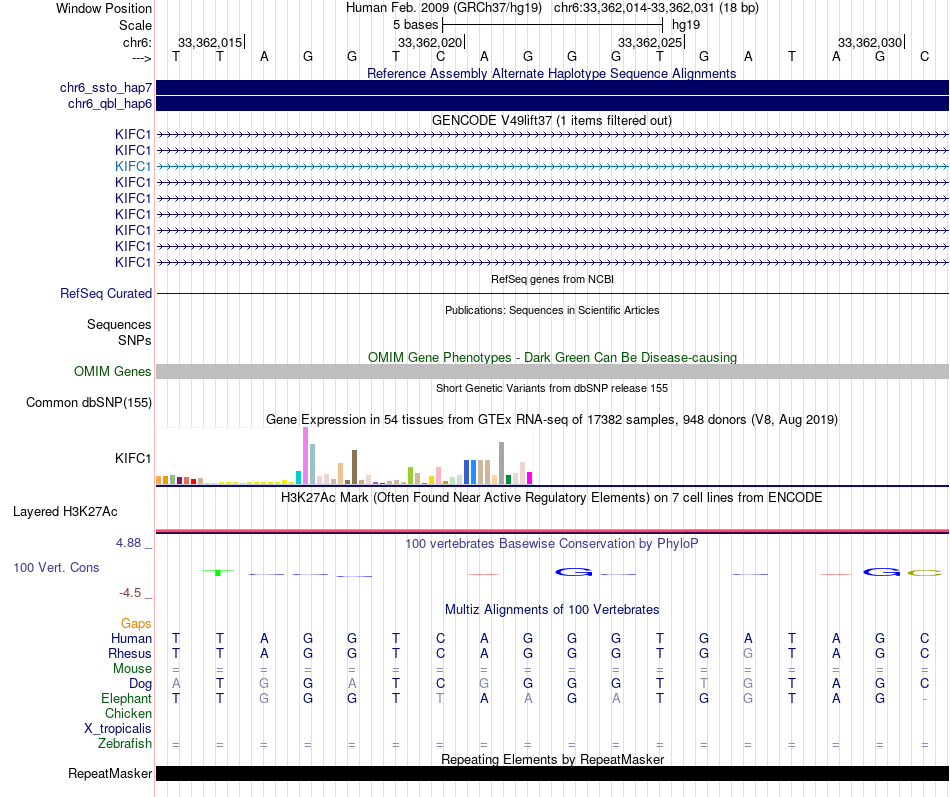Click the SNPs track label
The width and height of the screenshot is (950, 797).
pyautogui.click(x=135, y=341)
